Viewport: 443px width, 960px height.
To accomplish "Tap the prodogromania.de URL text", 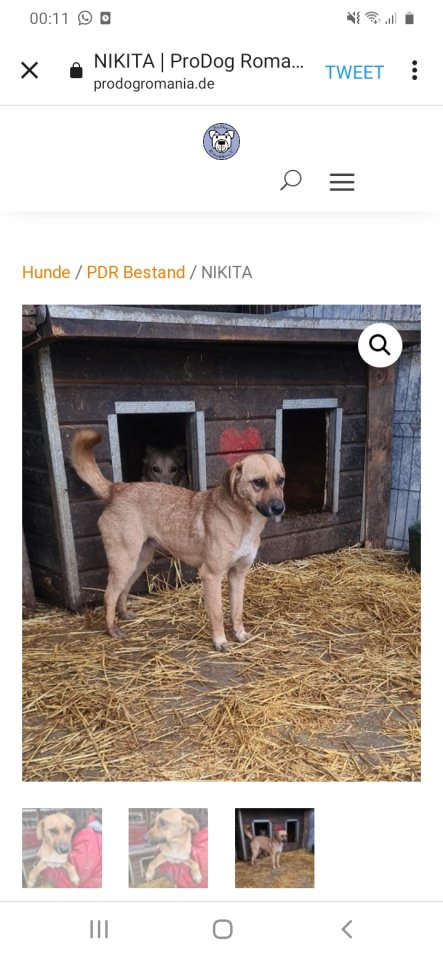I will (154, 84).
